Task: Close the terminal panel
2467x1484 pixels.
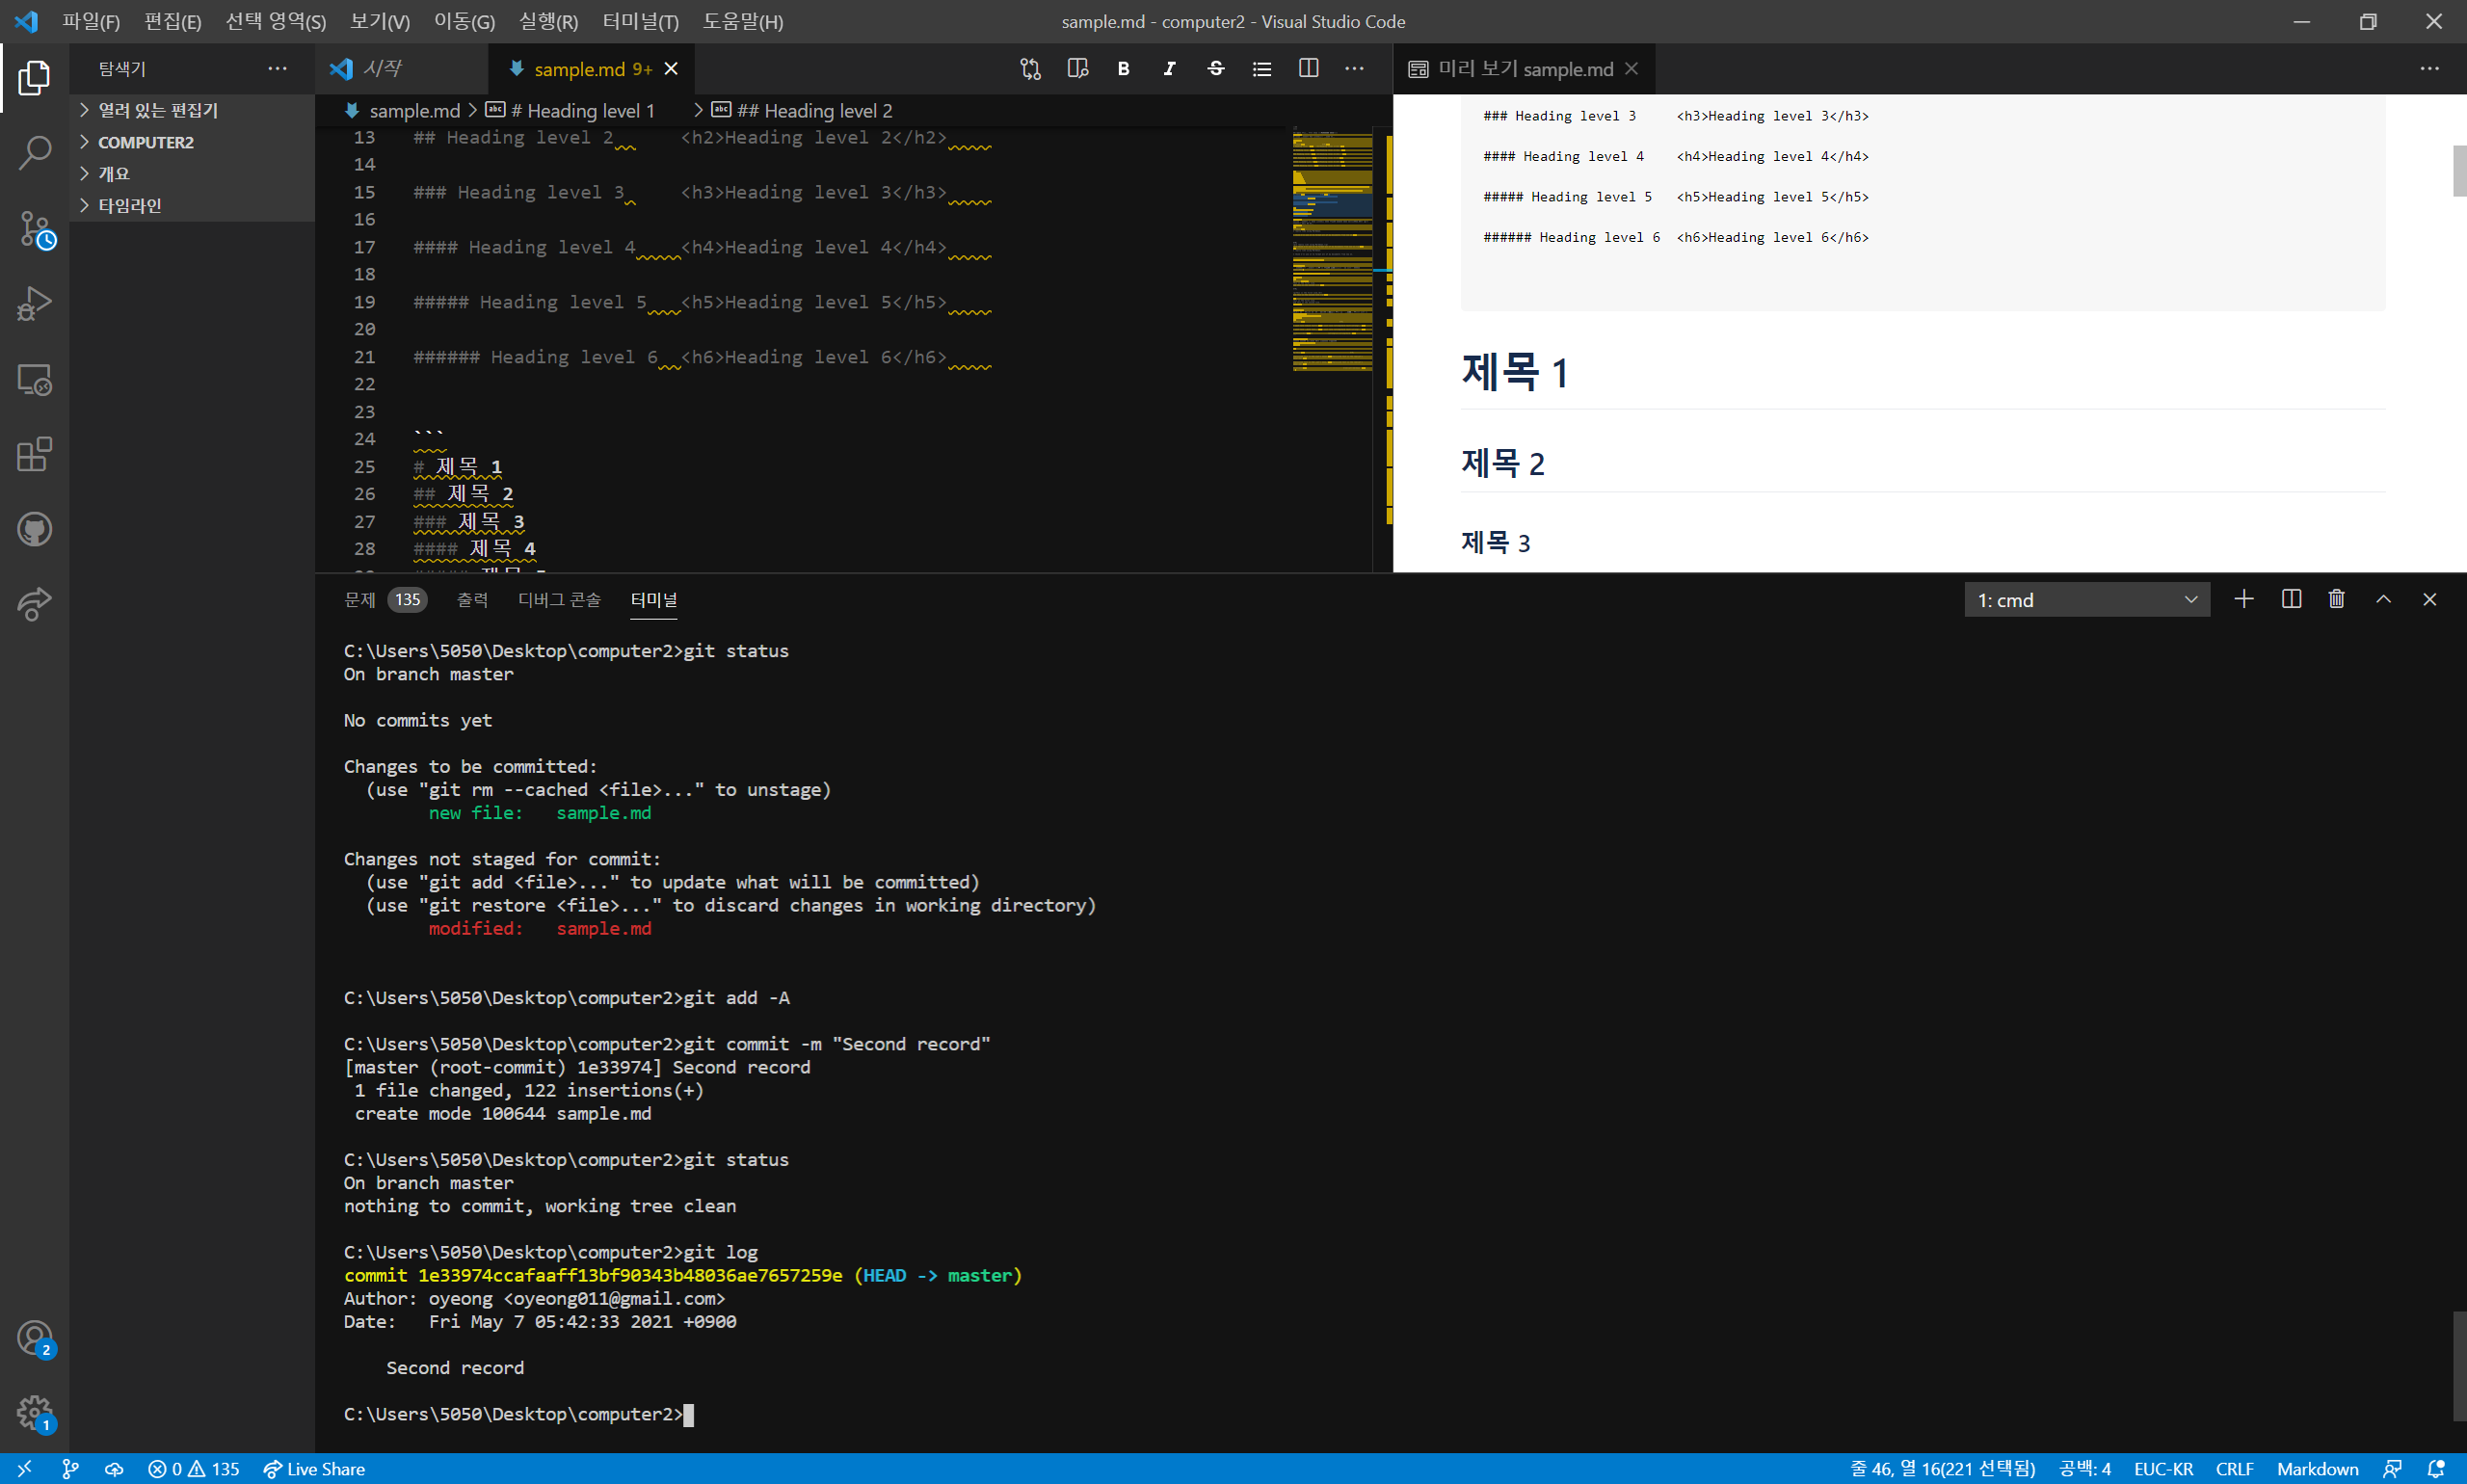Action: [x=2429, y=599]
